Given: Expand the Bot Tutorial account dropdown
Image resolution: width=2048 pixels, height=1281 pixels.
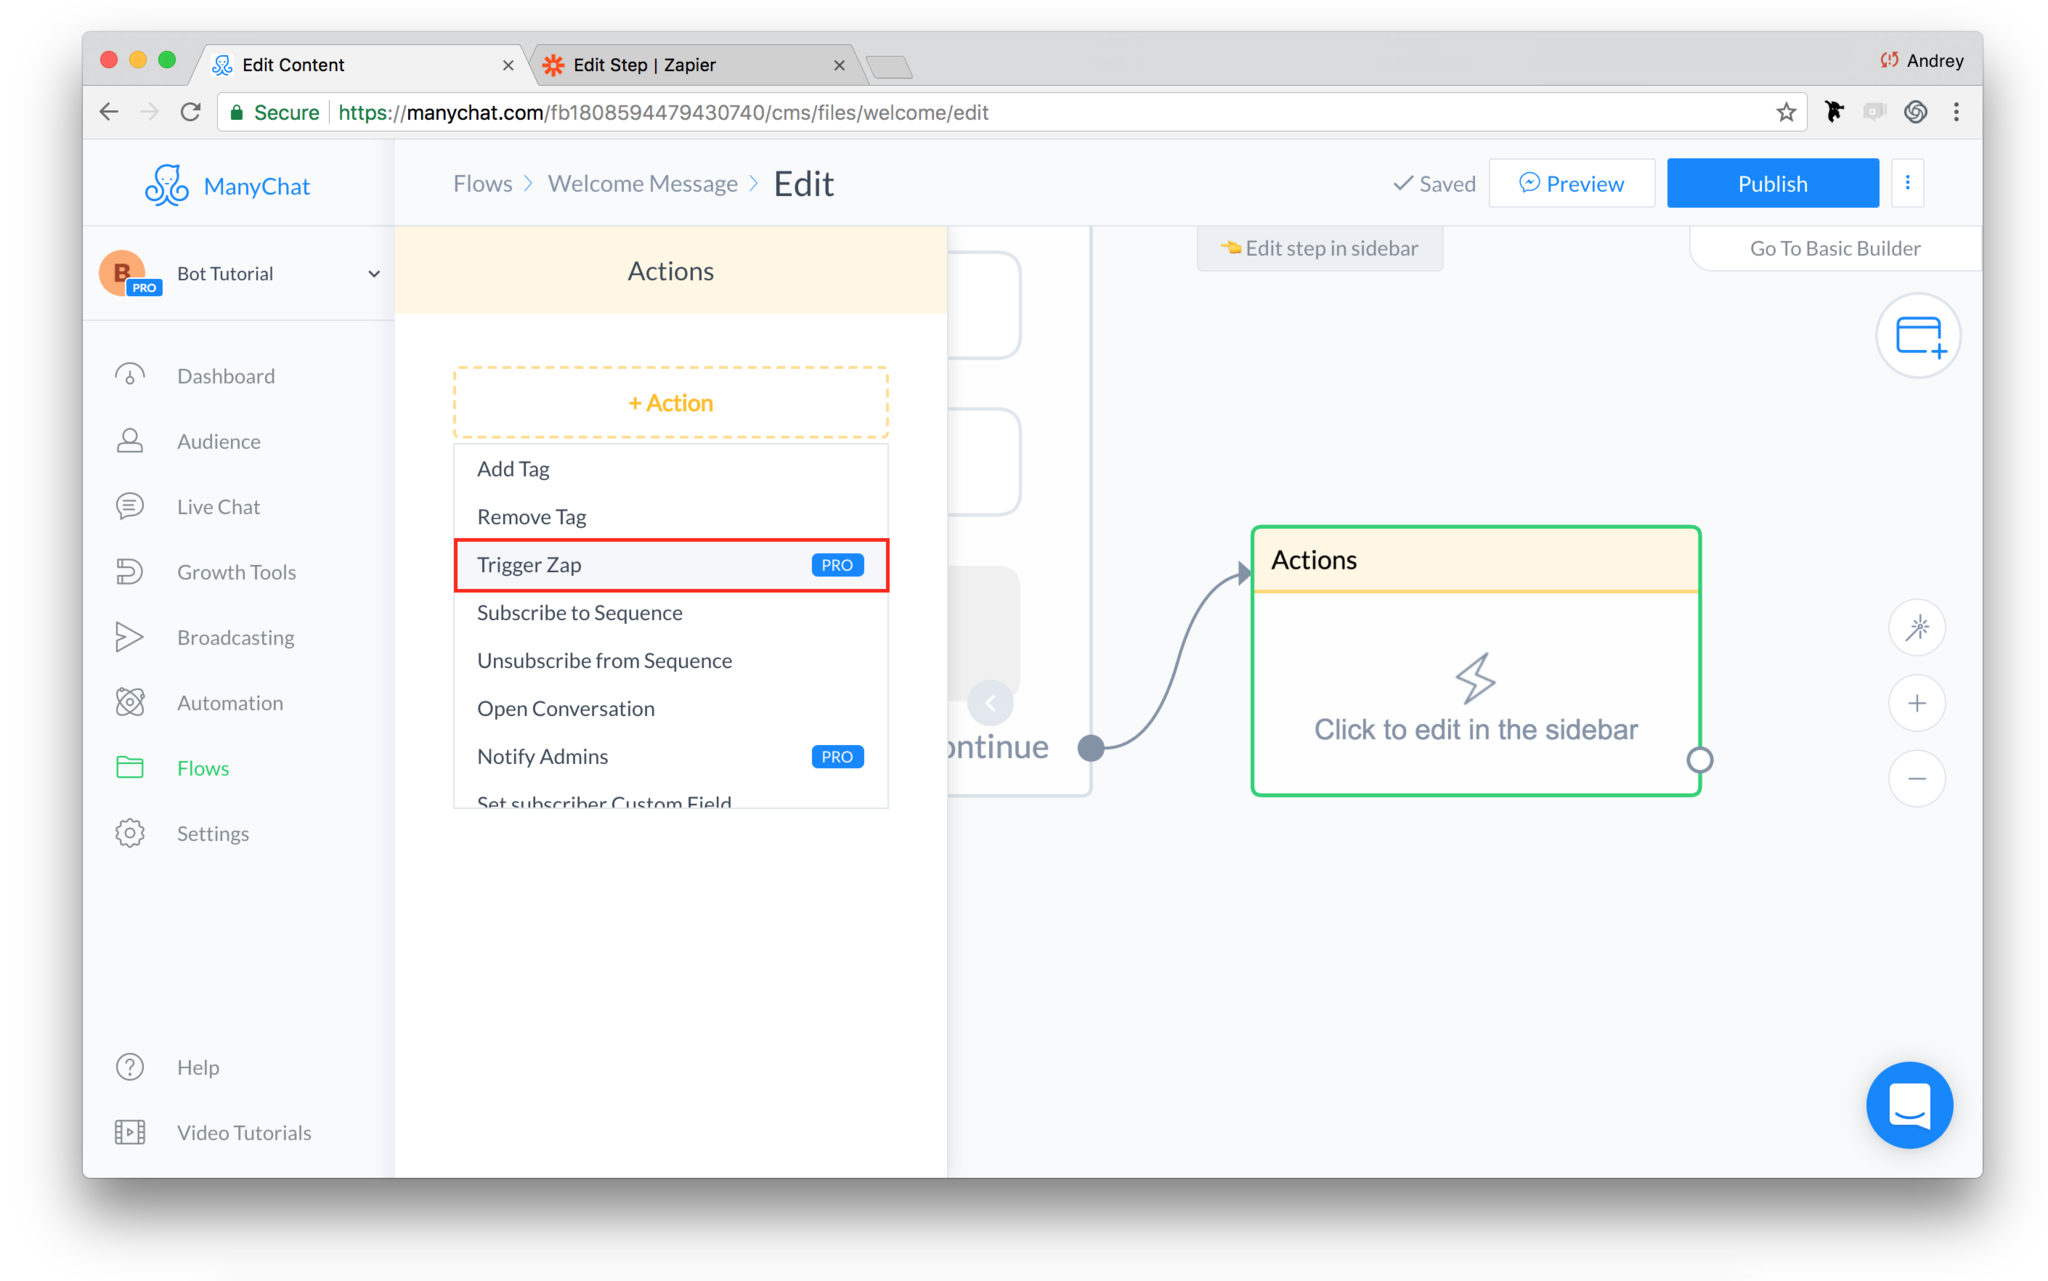Looking at the screenshot, I should 373,274.
